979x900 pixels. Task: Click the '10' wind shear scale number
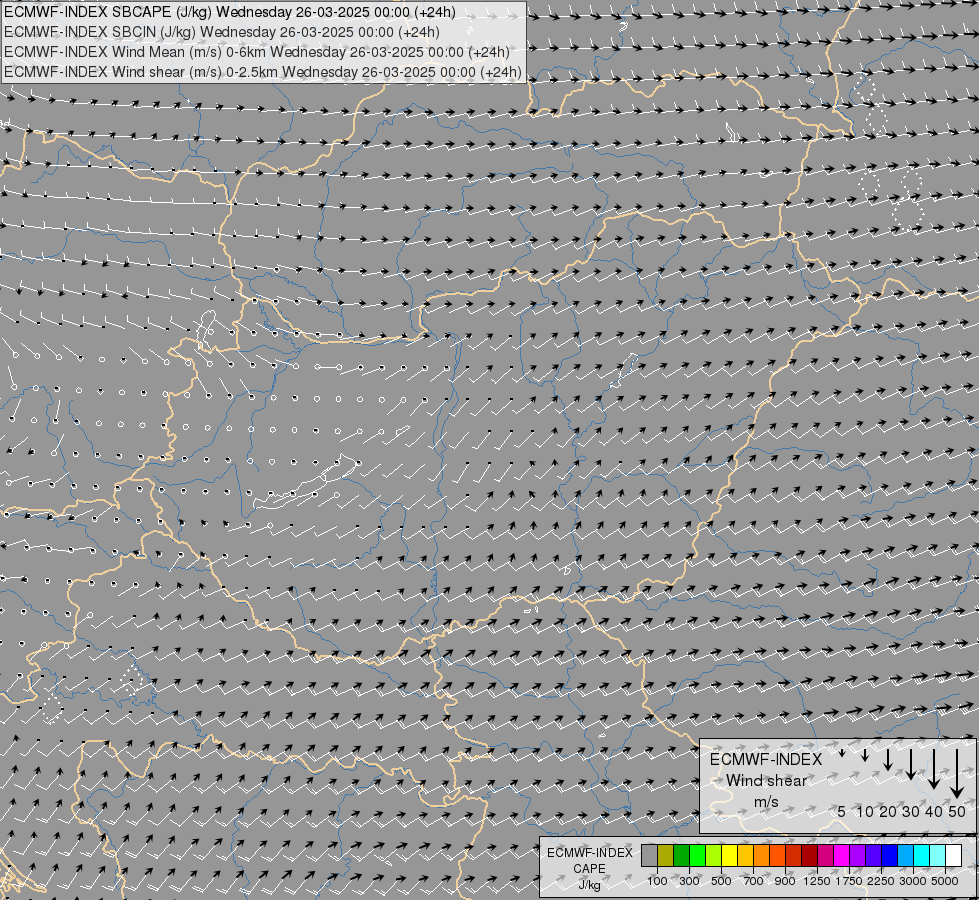[x=865, y=811]
